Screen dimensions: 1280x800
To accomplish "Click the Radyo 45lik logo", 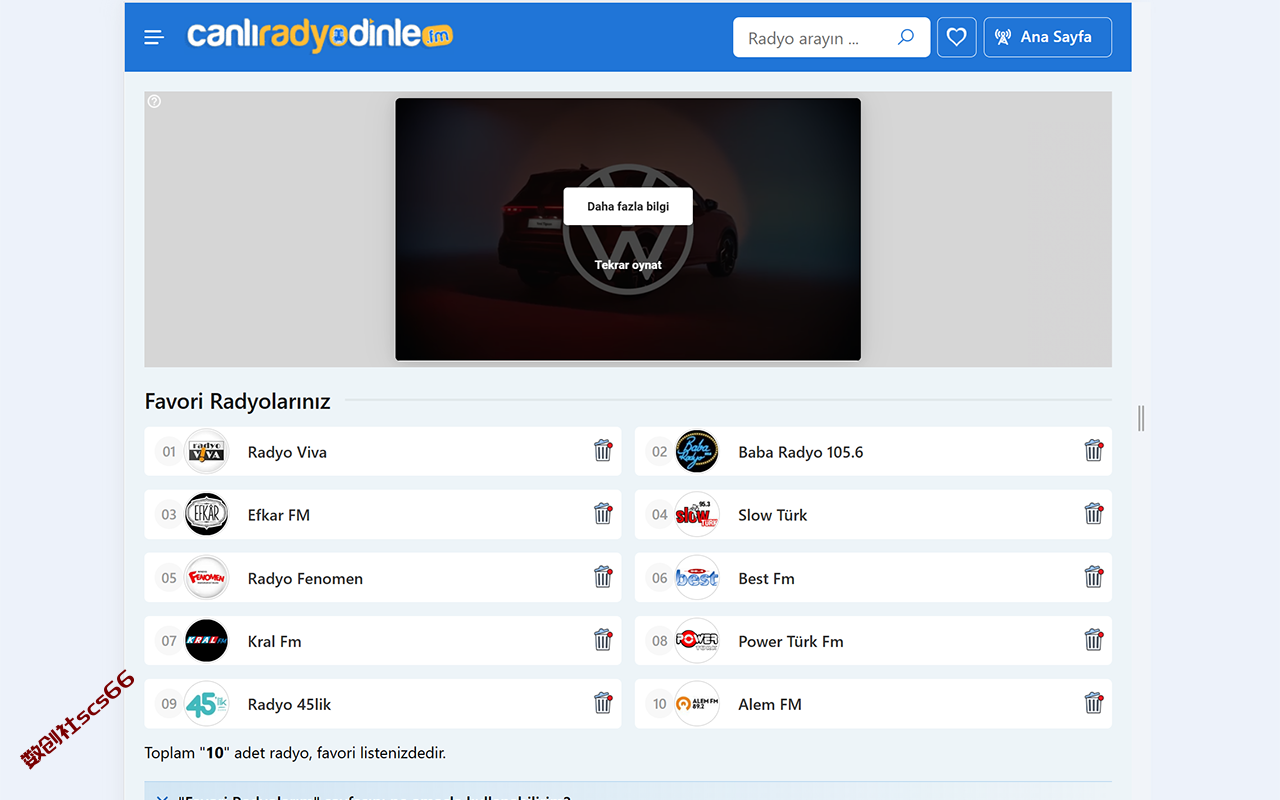I will (207, 704).
